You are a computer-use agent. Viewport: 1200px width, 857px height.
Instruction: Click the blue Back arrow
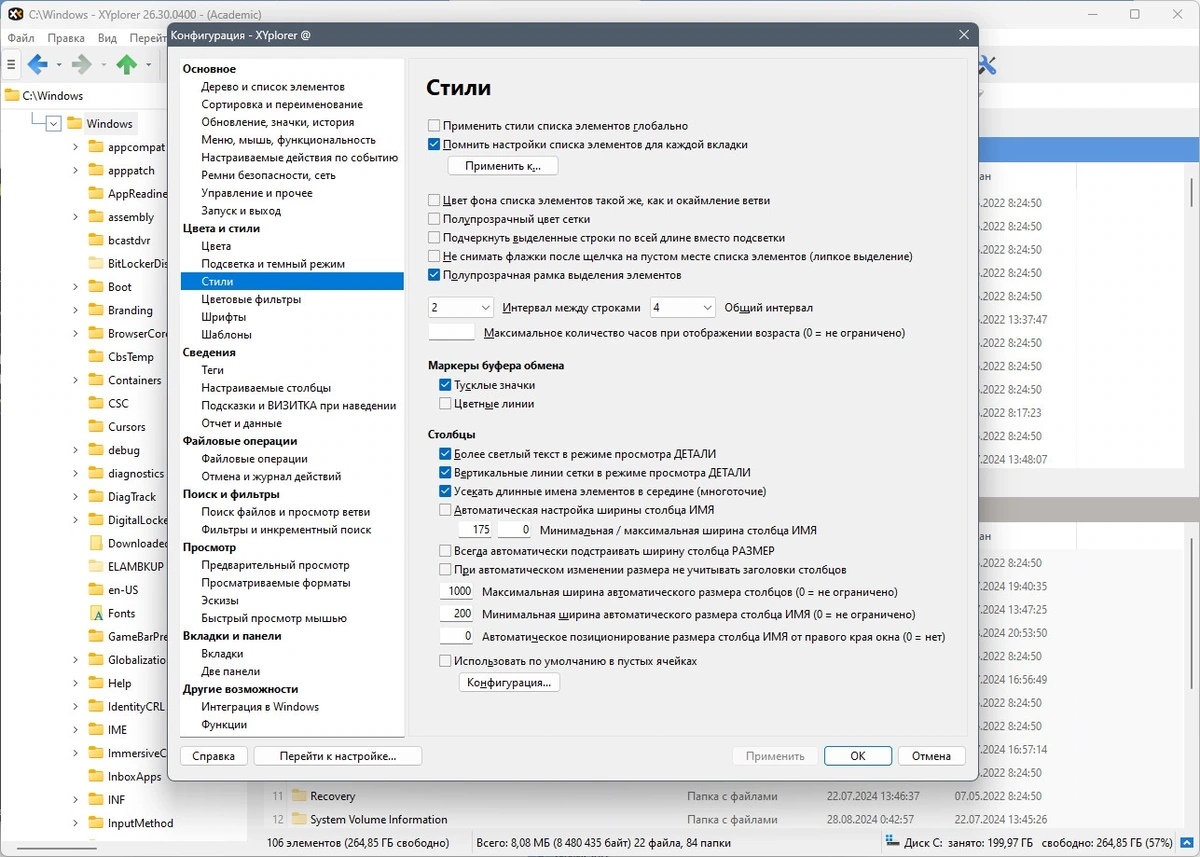coord(38,65)
